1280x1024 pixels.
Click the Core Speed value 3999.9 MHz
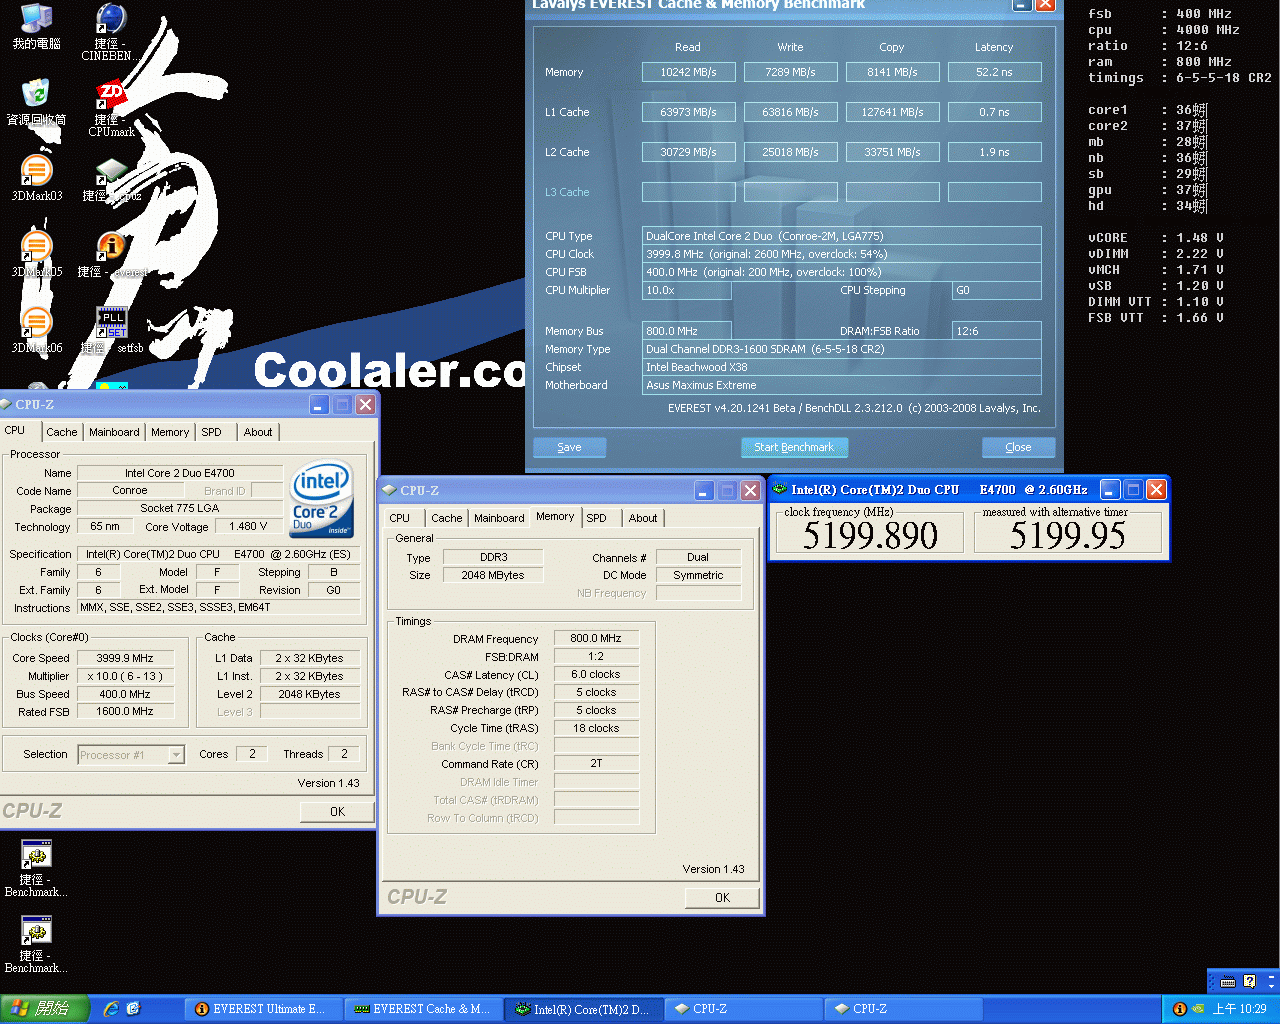125,658
